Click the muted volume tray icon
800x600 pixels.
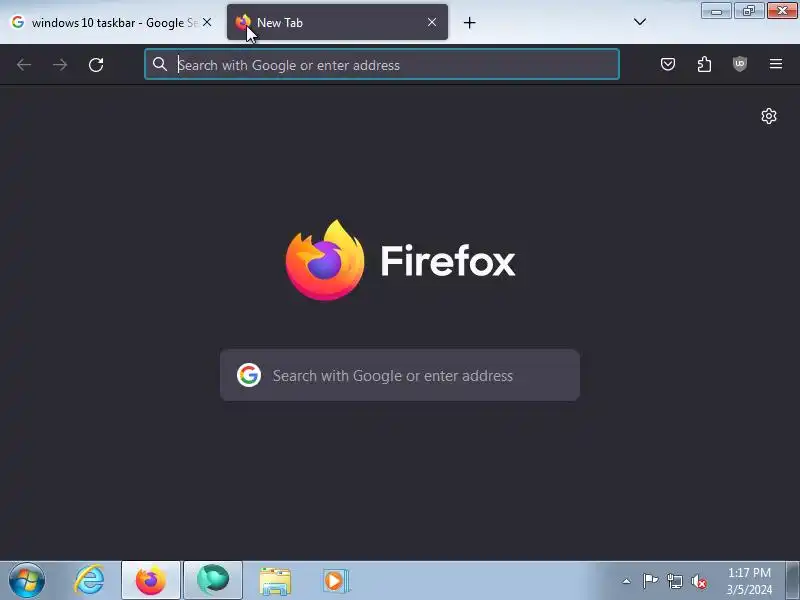(698, 581)
